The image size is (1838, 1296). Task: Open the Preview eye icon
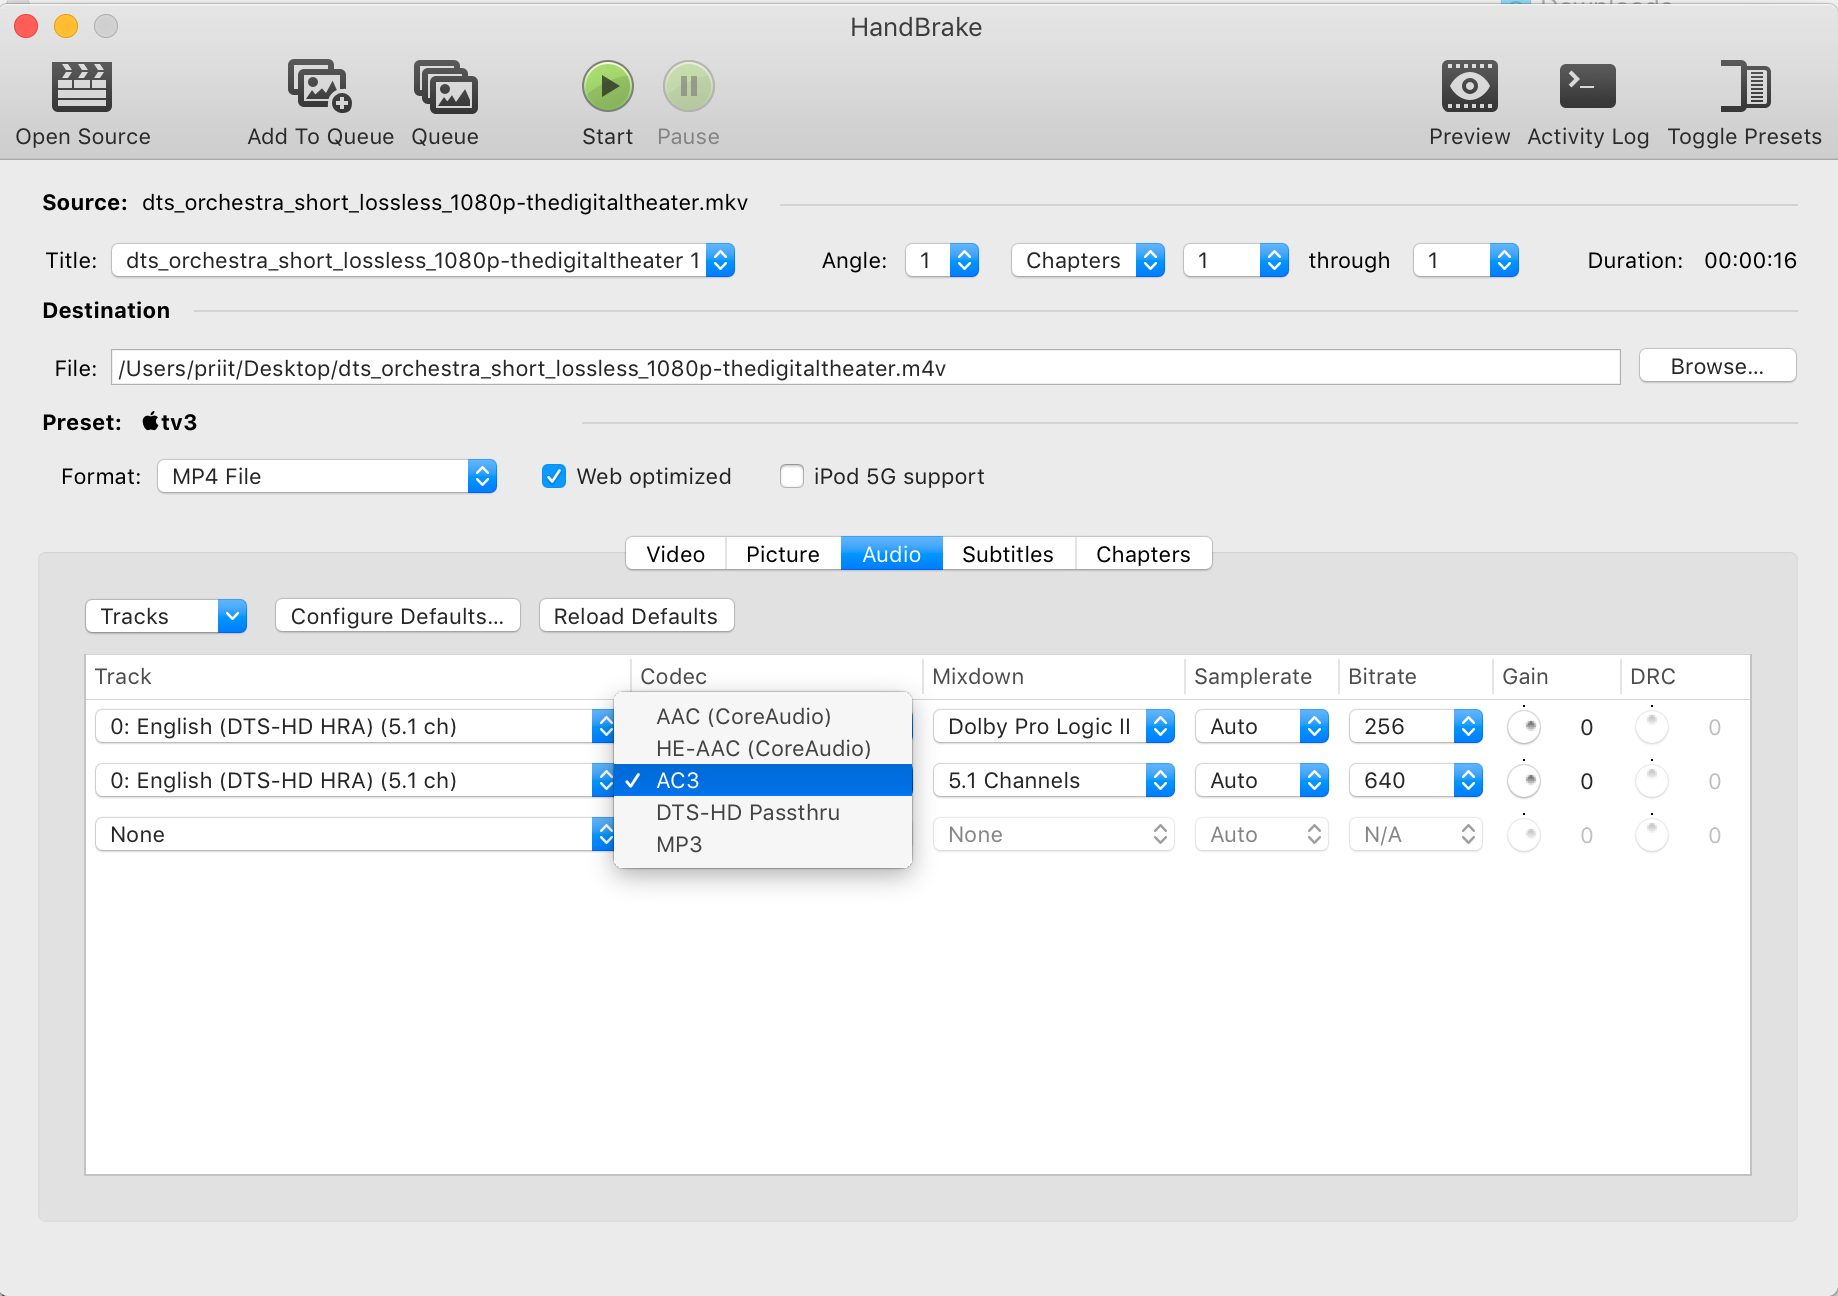(1469, 87)
